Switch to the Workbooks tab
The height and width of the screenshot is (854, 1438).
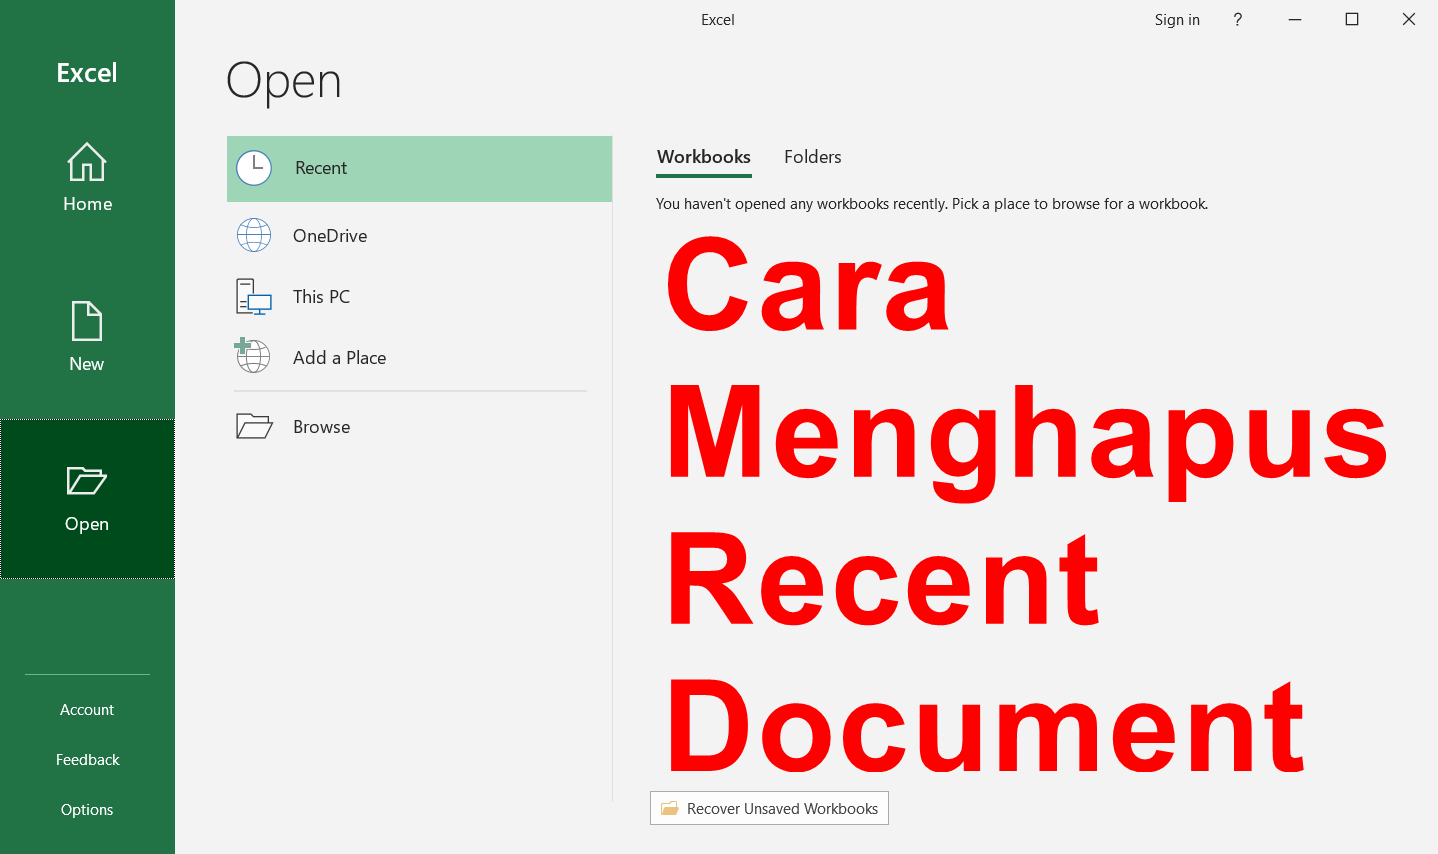703,157
